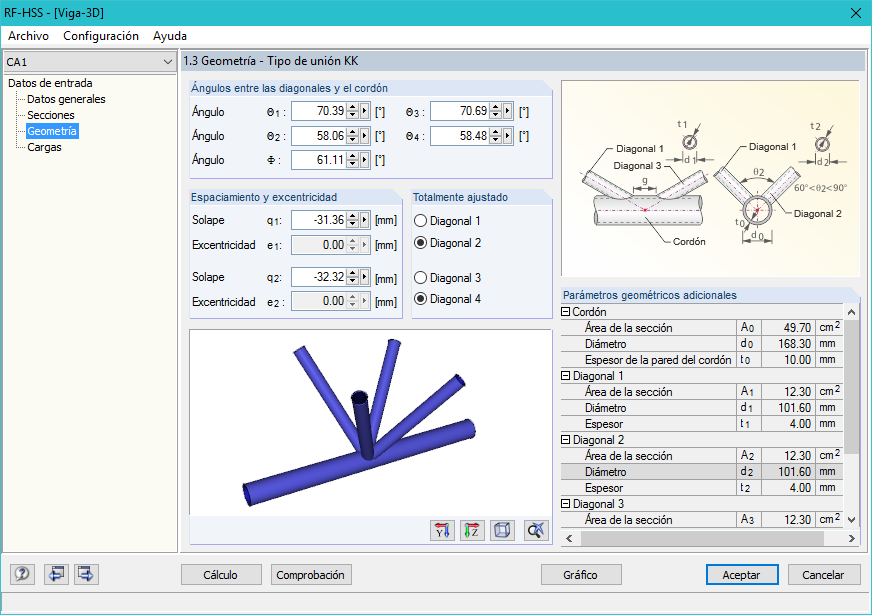Screen dimensions: 872x615
Task: Open arrow menu next to angle Φ
Action: tap(364, 160)
